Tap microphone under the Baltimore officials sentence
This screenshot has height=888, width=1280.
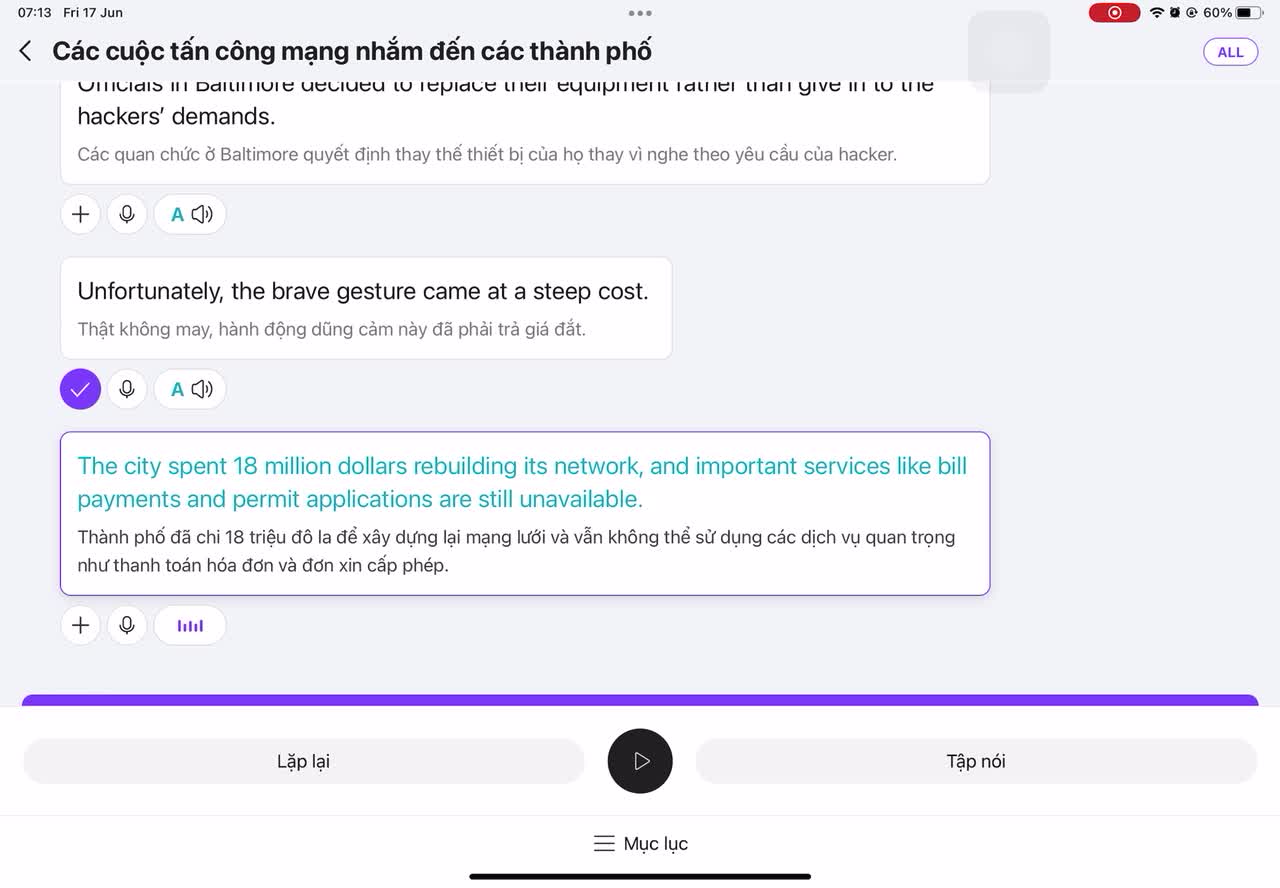(127, 214)
